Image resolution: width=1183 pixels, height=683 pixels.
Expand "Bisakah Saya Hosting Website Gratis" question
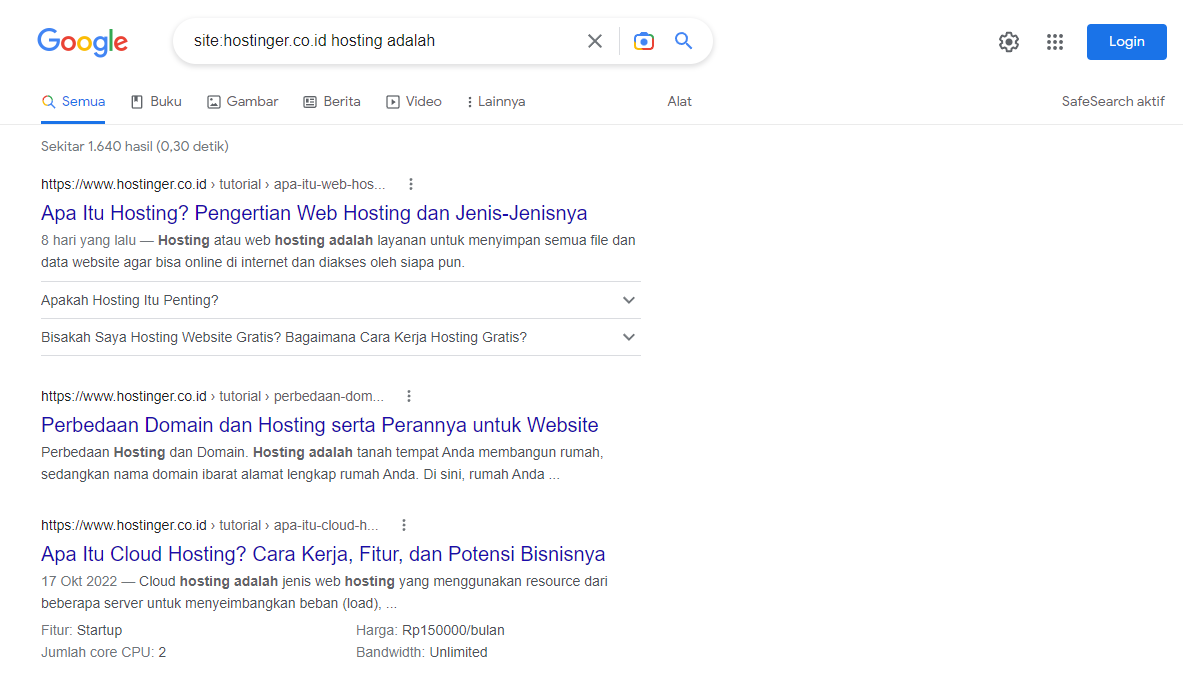pos(629,337)
